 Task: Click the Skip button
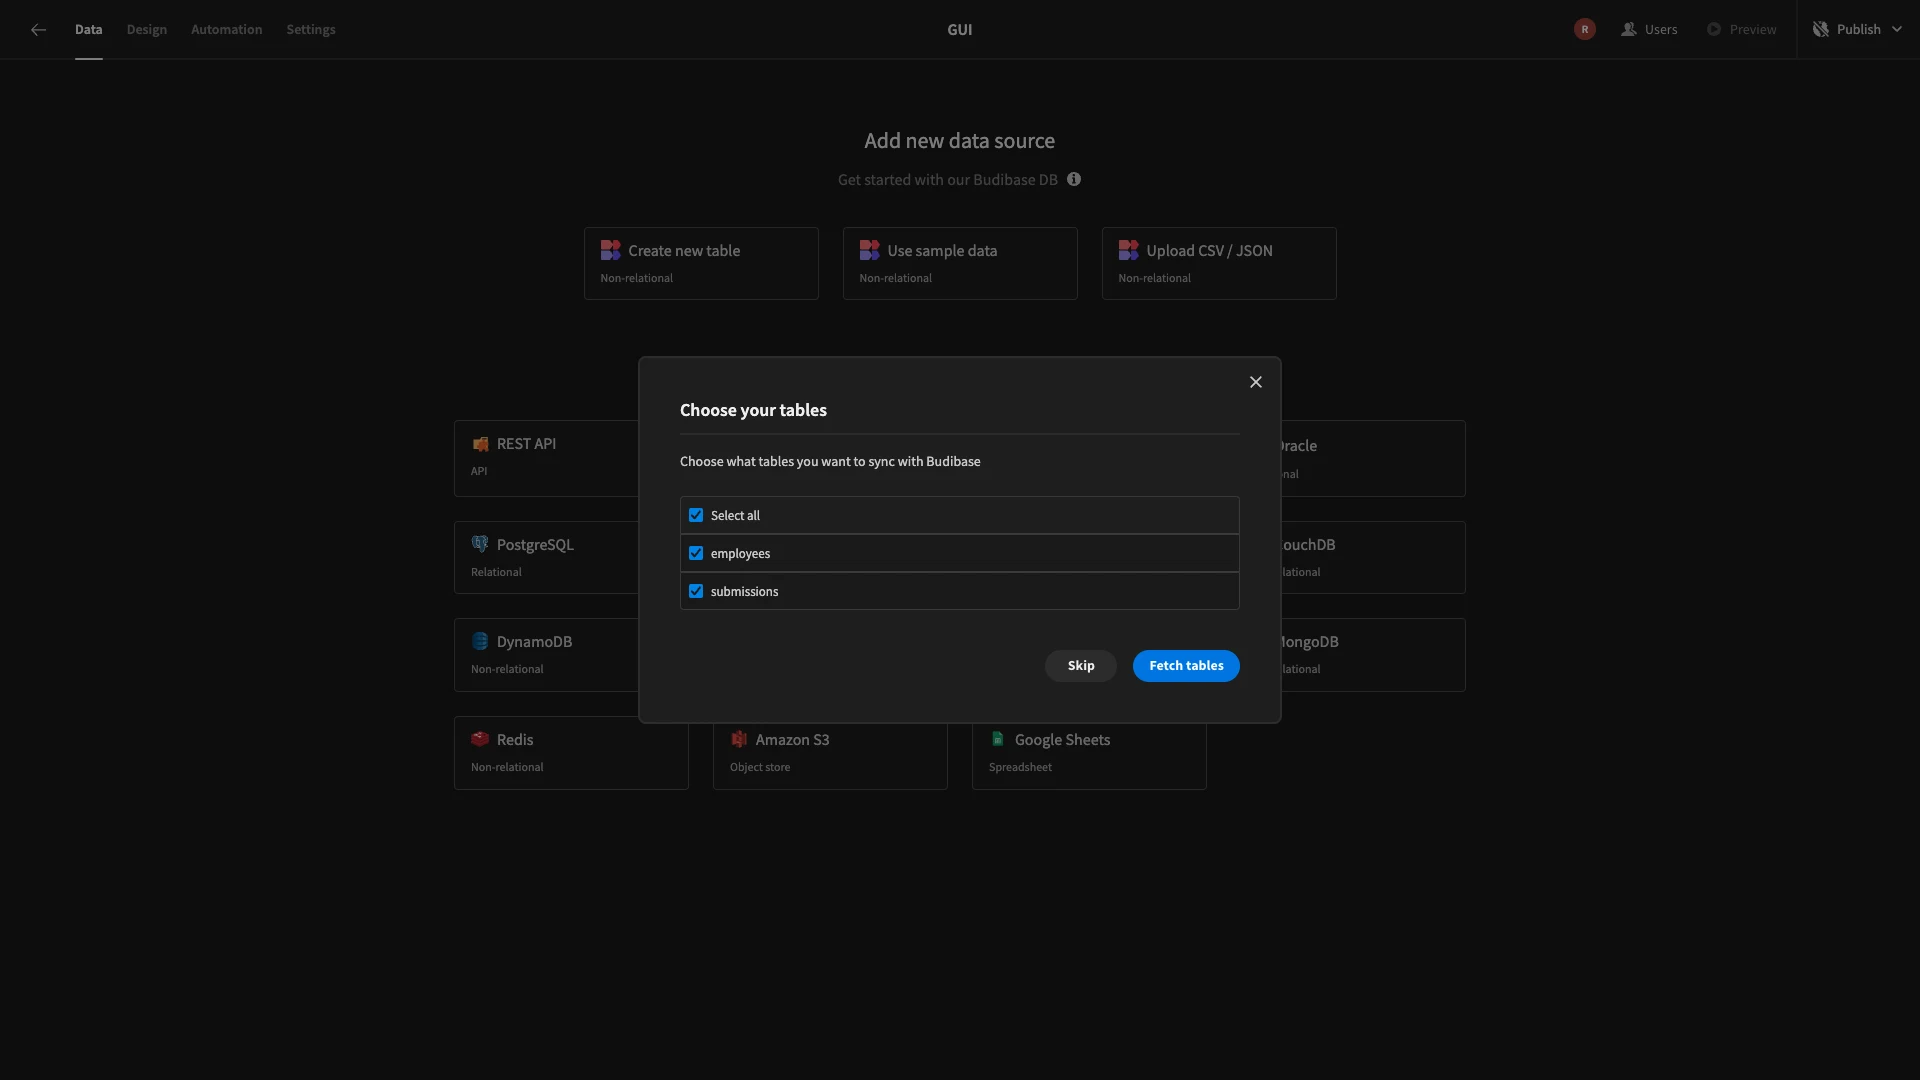pos(1081,666)
